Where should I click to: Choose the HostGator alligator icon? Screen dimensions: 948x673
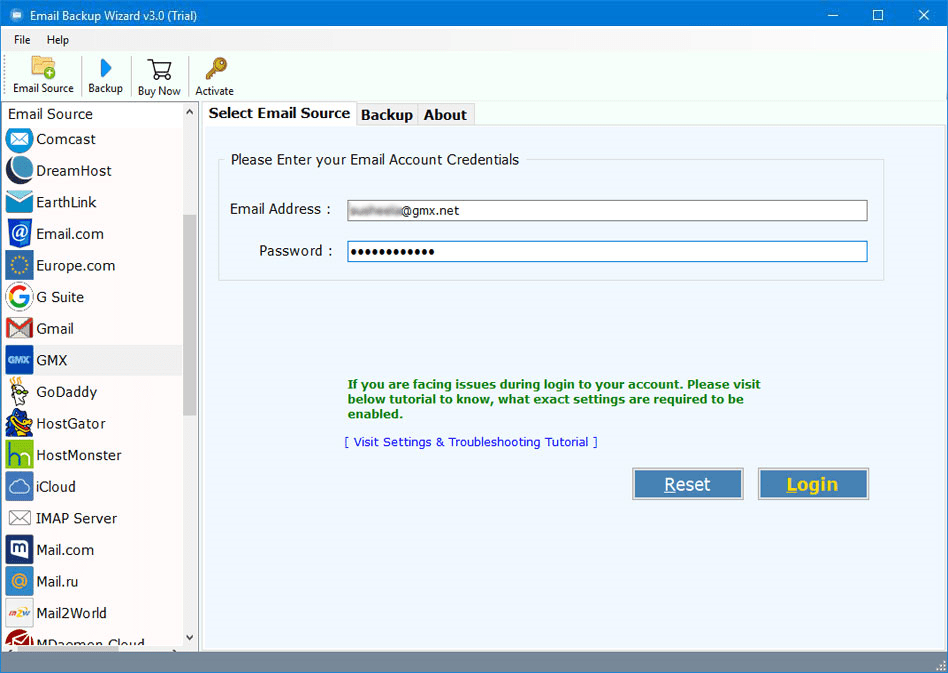click(19, 423)
